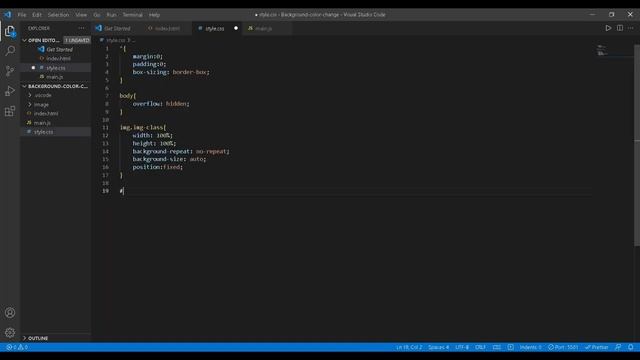Open the Help menu
Viewport: 640px width, 360px height.
[154, 15]
